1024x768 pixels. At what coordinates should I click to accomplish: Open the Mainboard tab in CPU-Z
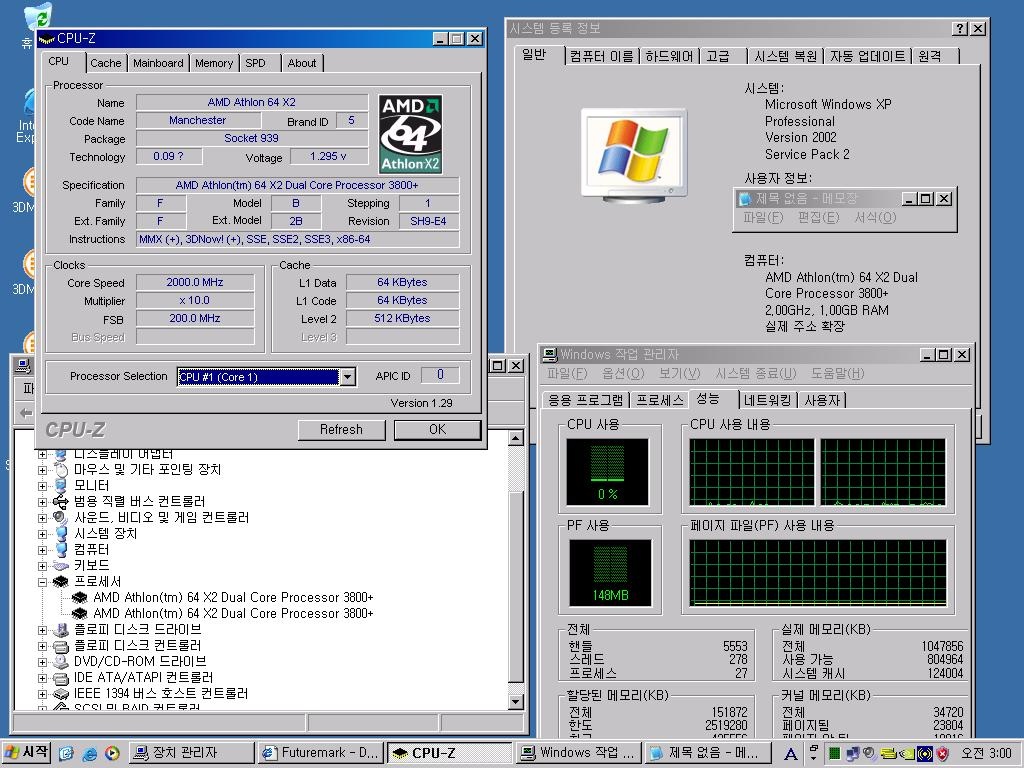[158, 63]
